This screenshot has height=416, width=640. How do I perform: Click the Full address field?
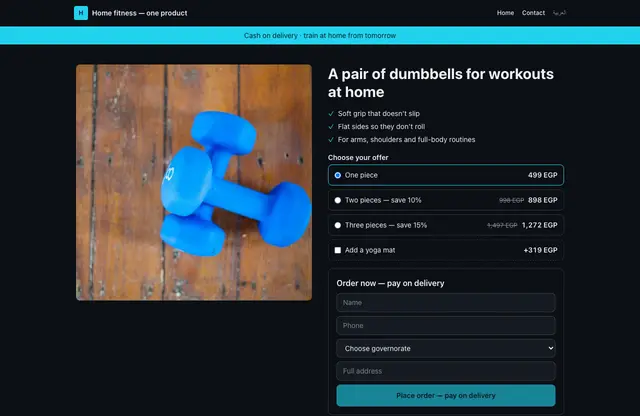coord(446,371)
